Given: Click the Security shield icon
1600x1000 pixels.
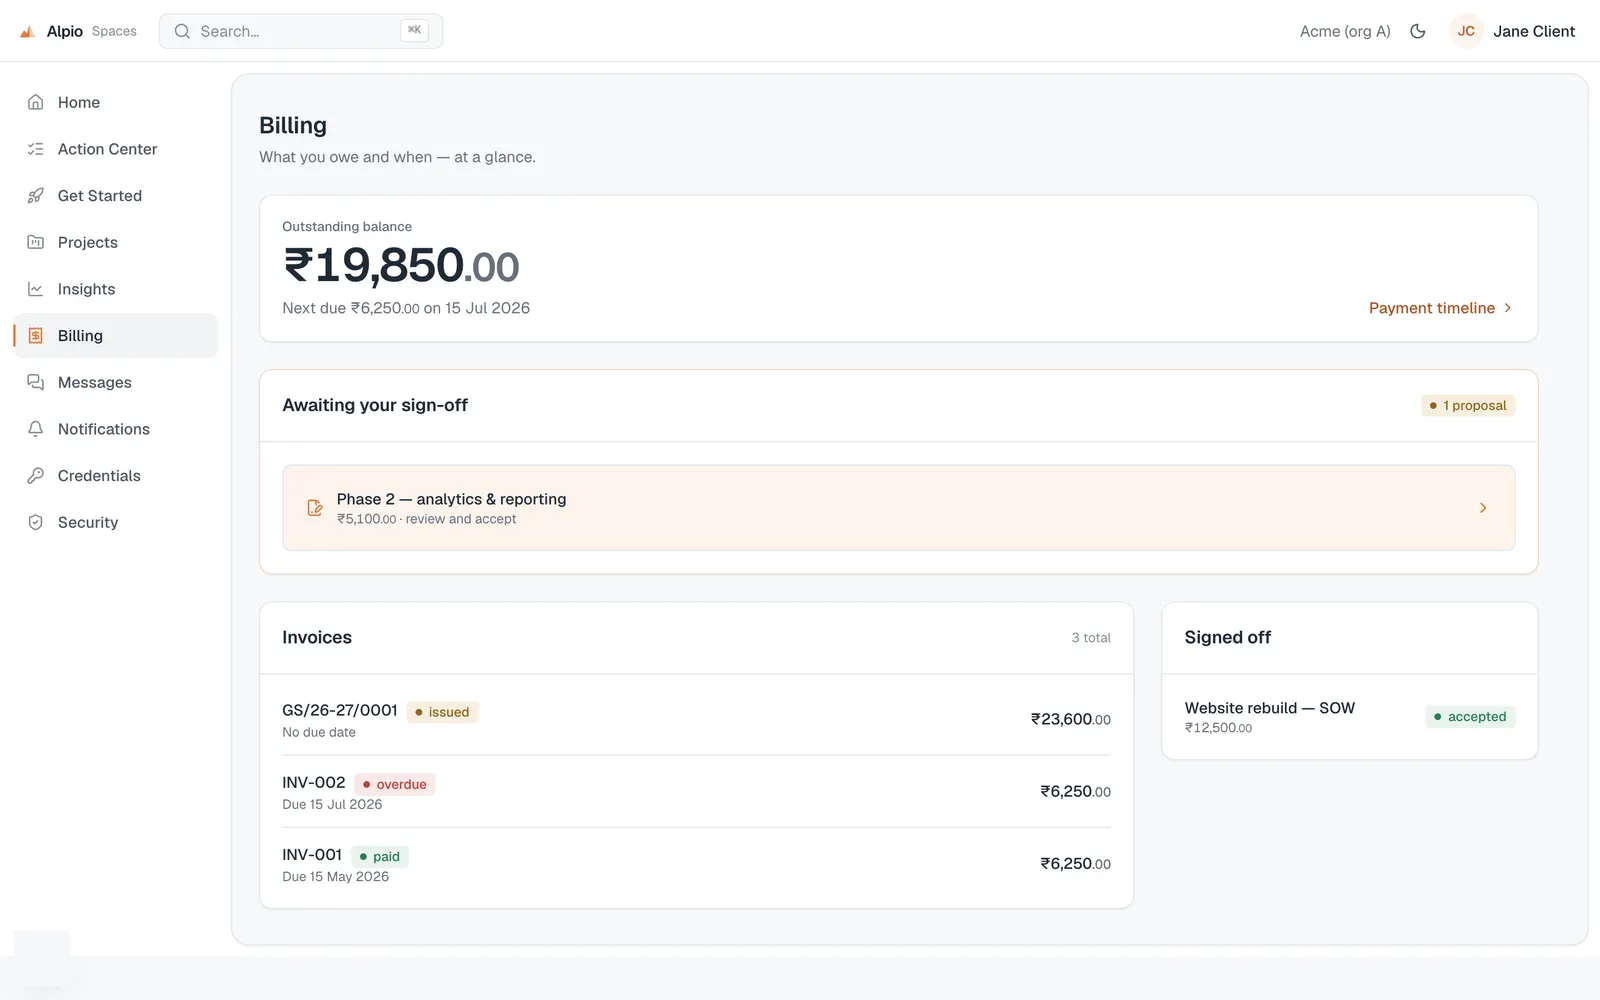Looking at the screenshot, I should [36, 522].
